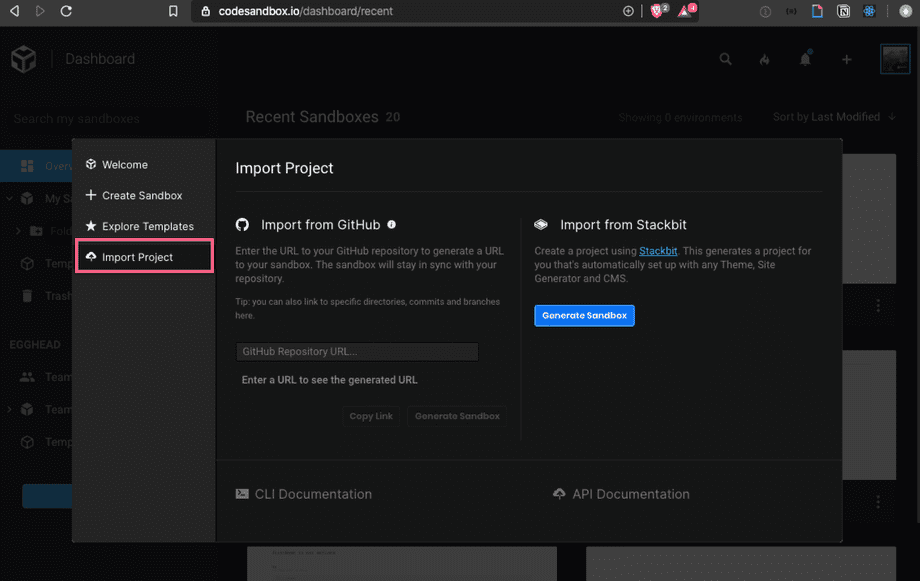The image size is (920, 581).
Task: Click the CodeSandbox cube logo
Action: (x=23, y=59)
